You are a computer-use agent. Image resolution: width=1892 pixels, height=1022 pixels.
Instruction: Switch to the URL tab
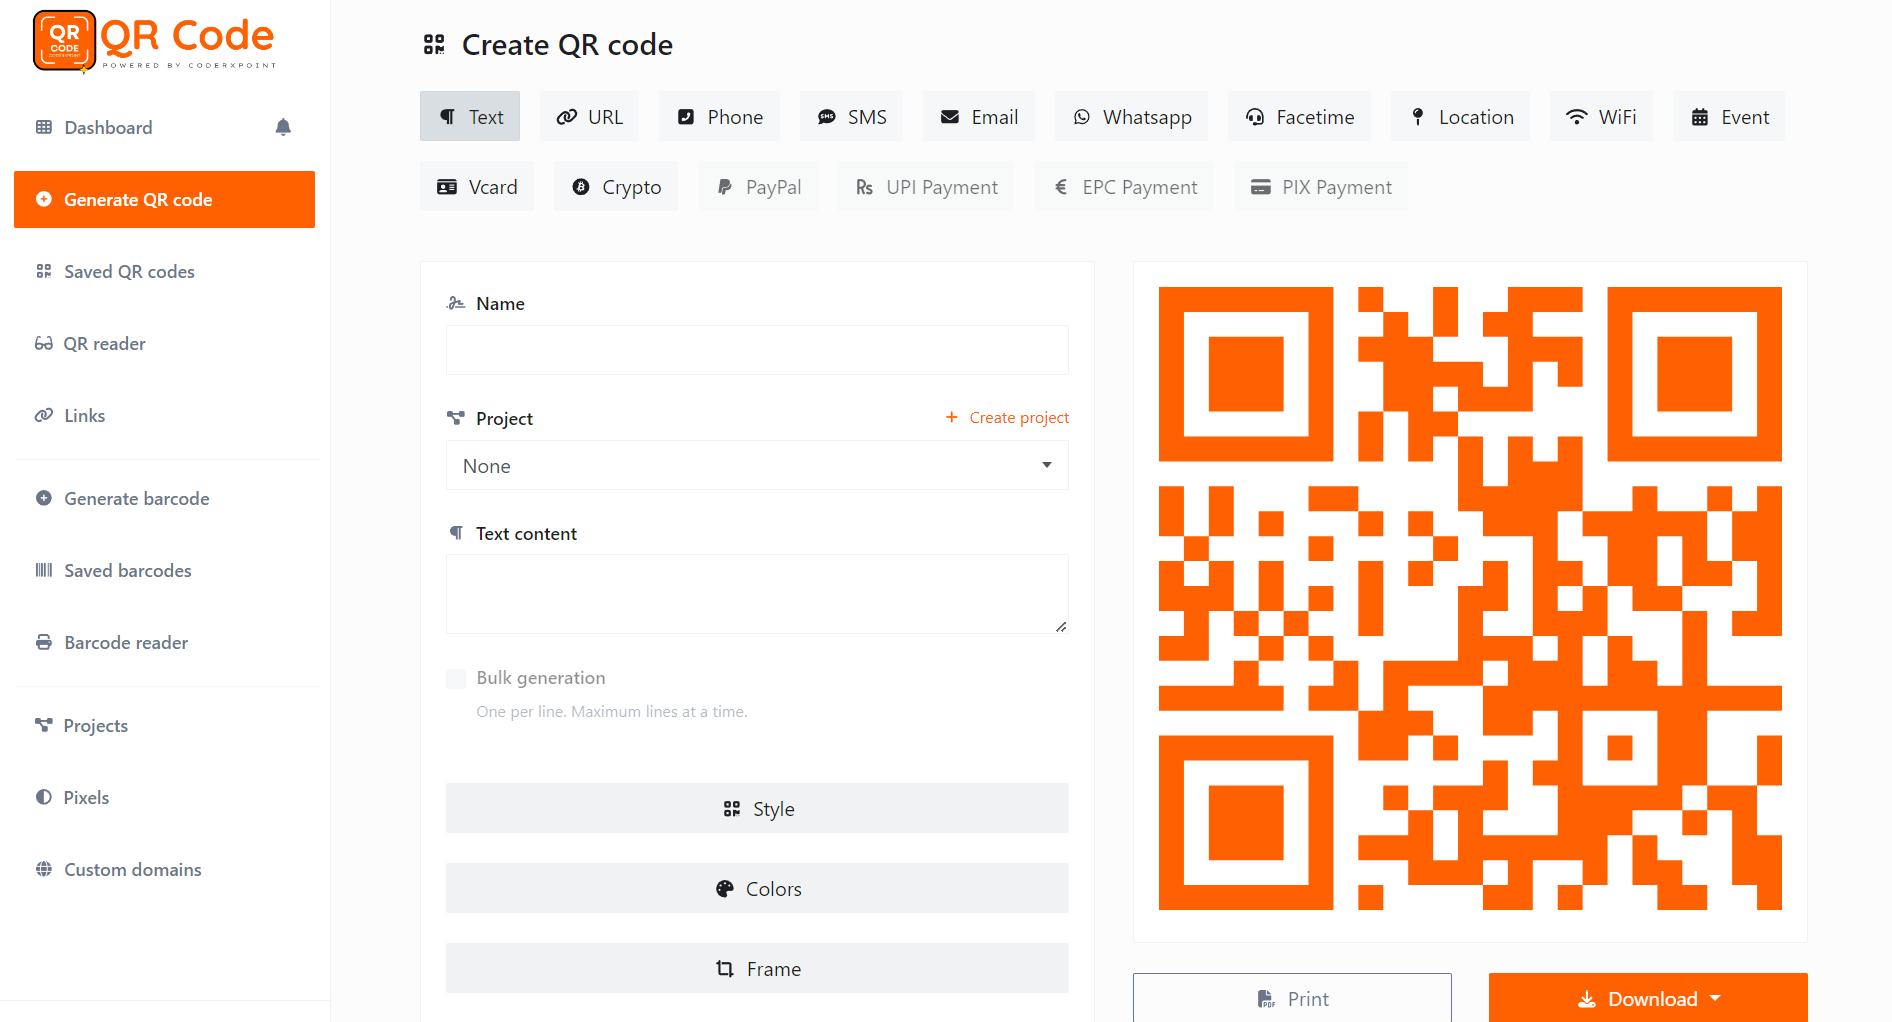tap(590, 117)
